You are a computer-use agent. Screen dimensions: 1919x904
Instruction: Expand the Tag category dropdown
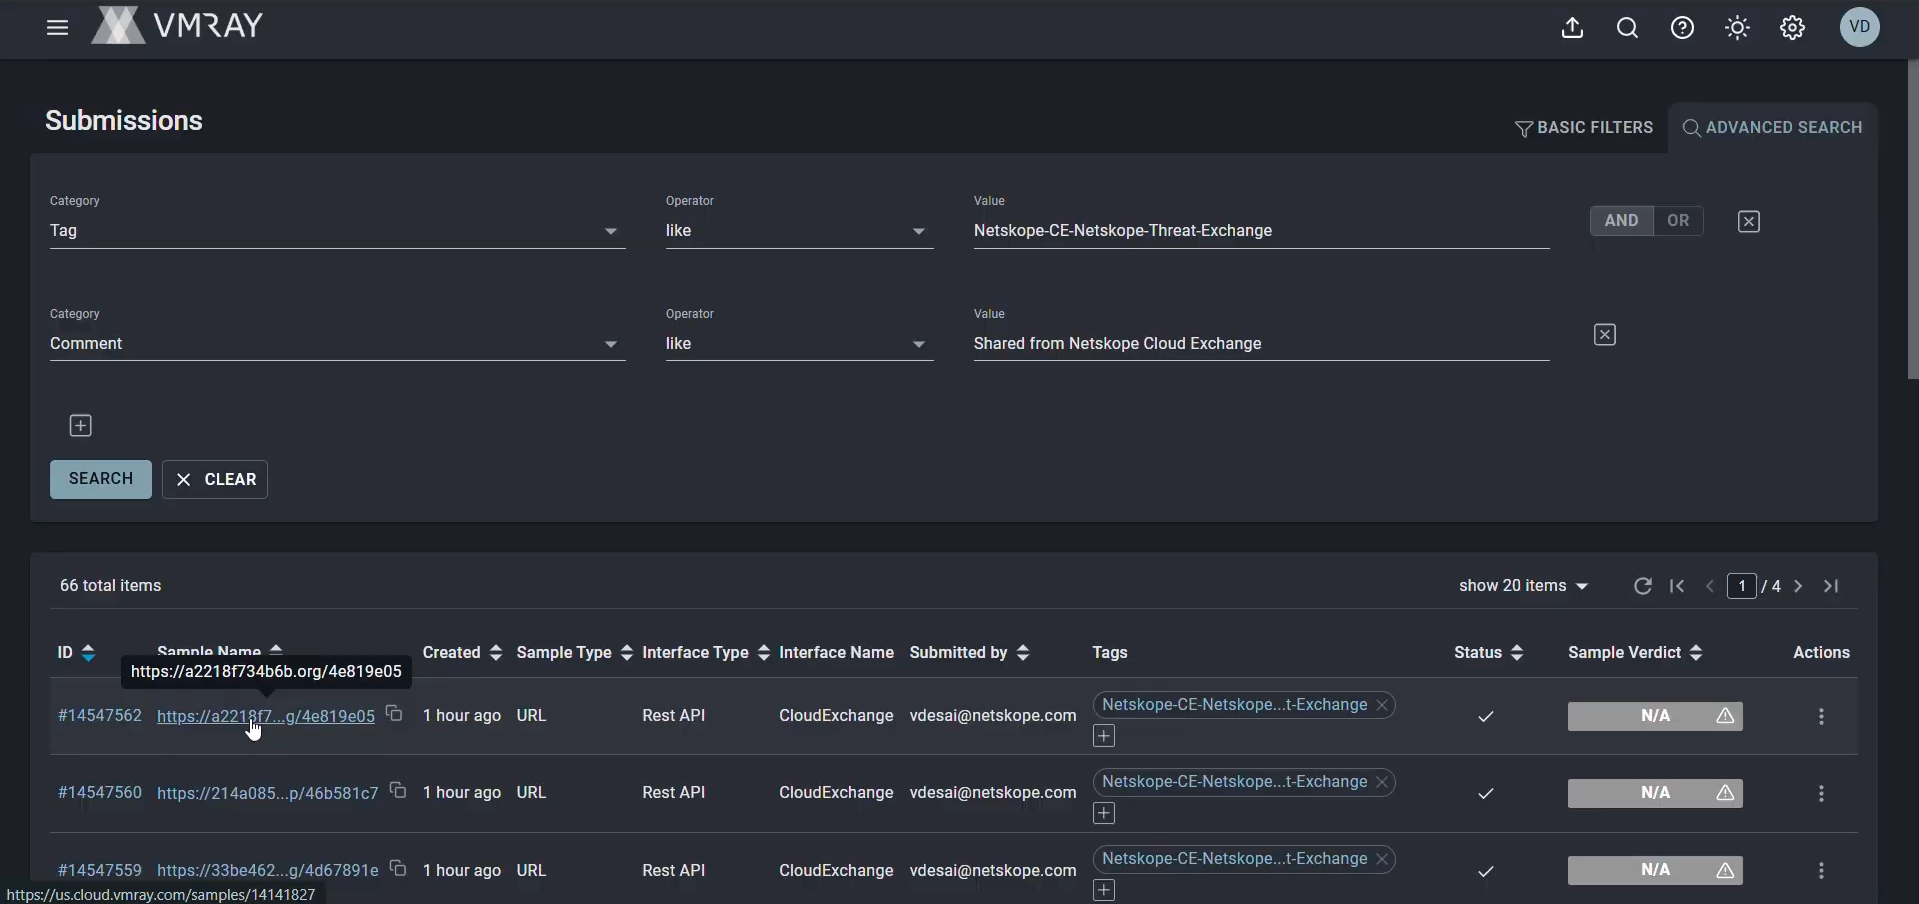pos(338,231)
